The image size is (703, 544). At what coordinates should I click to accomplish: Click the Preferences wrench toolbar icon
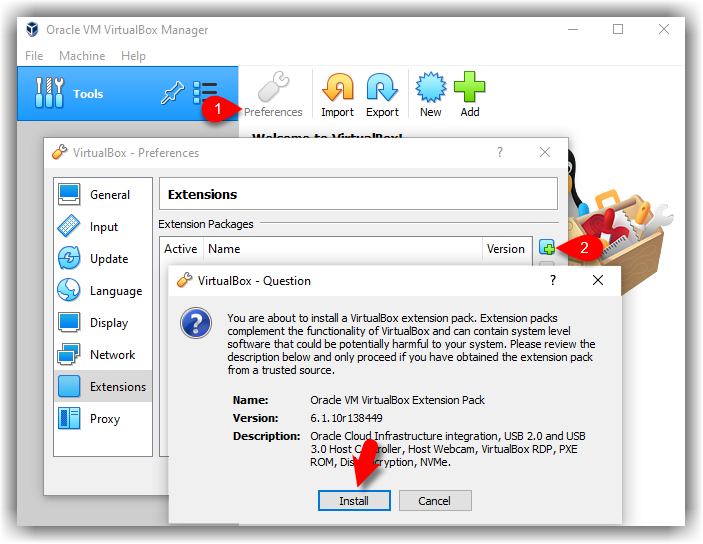coord(273,94)
